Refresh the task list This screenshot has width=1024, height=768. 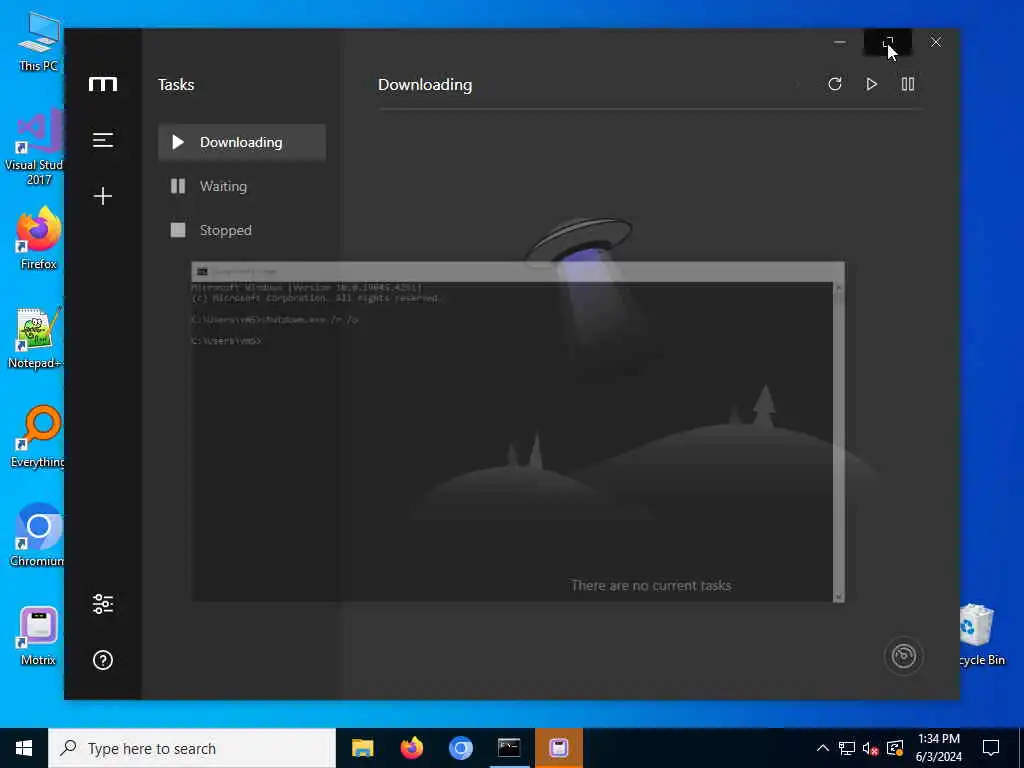(x=835, y=84)
